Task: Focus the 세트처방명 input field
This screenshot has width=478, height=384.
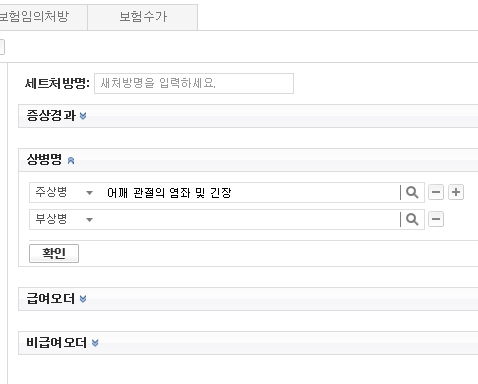Action: pos(194,83)
